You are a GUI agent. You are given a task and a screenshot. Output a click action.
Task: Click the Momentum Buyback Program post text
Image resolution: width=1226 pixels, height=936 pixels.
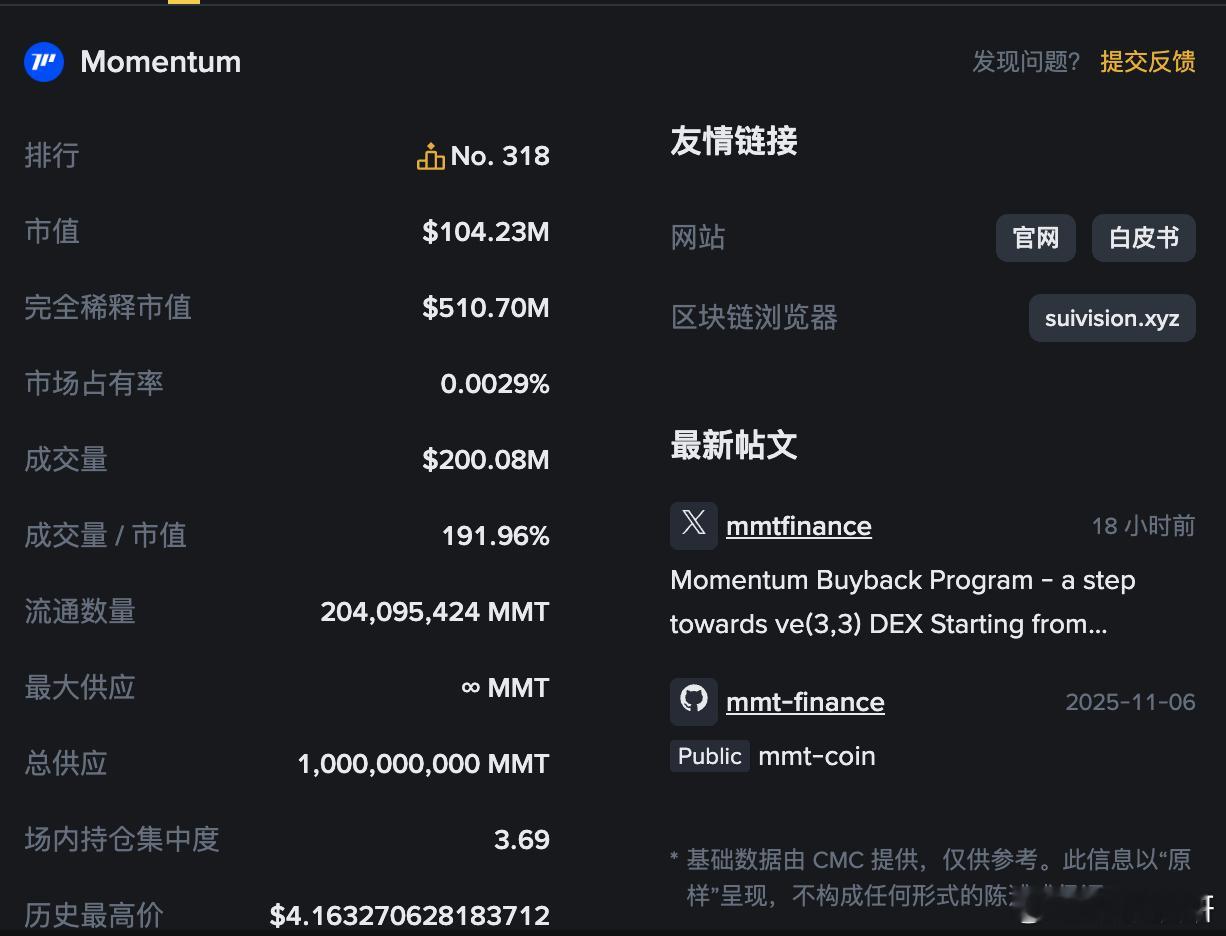(x=901, y=601)
